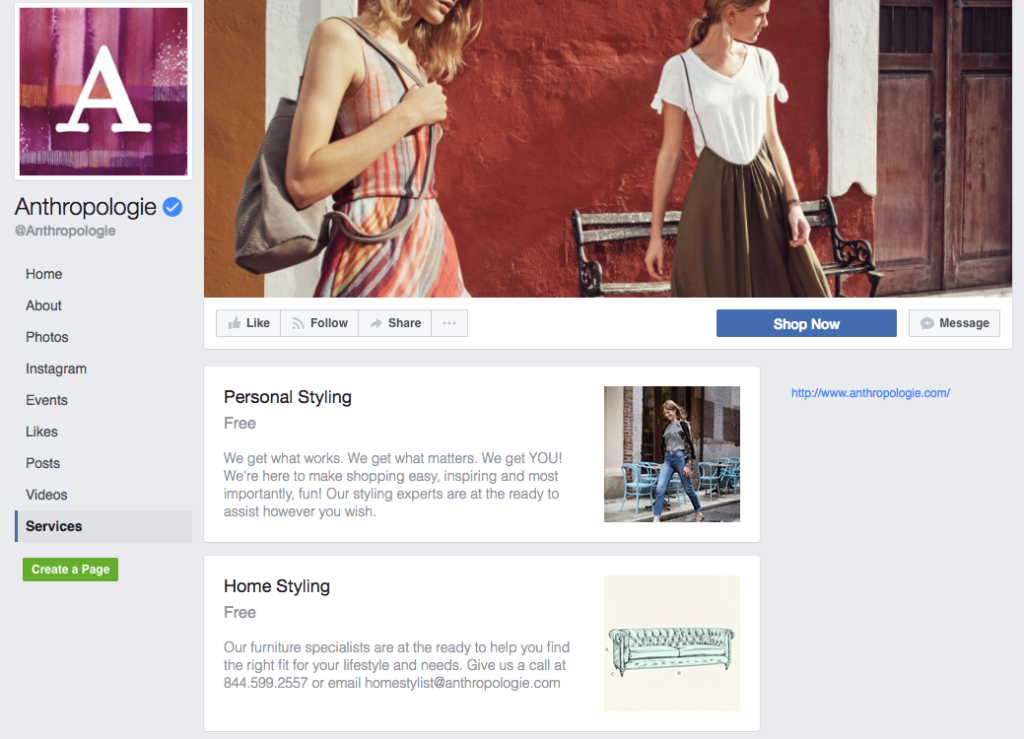Click the Personal Styling description paragraph

tap(392, 485)
